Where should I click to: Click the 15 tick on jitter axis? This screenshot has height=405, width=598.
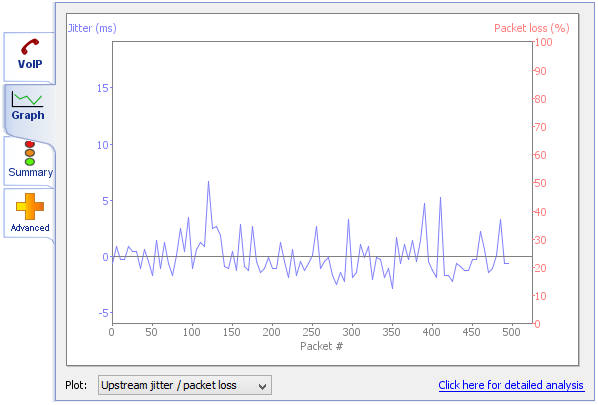tap(103, 88)
